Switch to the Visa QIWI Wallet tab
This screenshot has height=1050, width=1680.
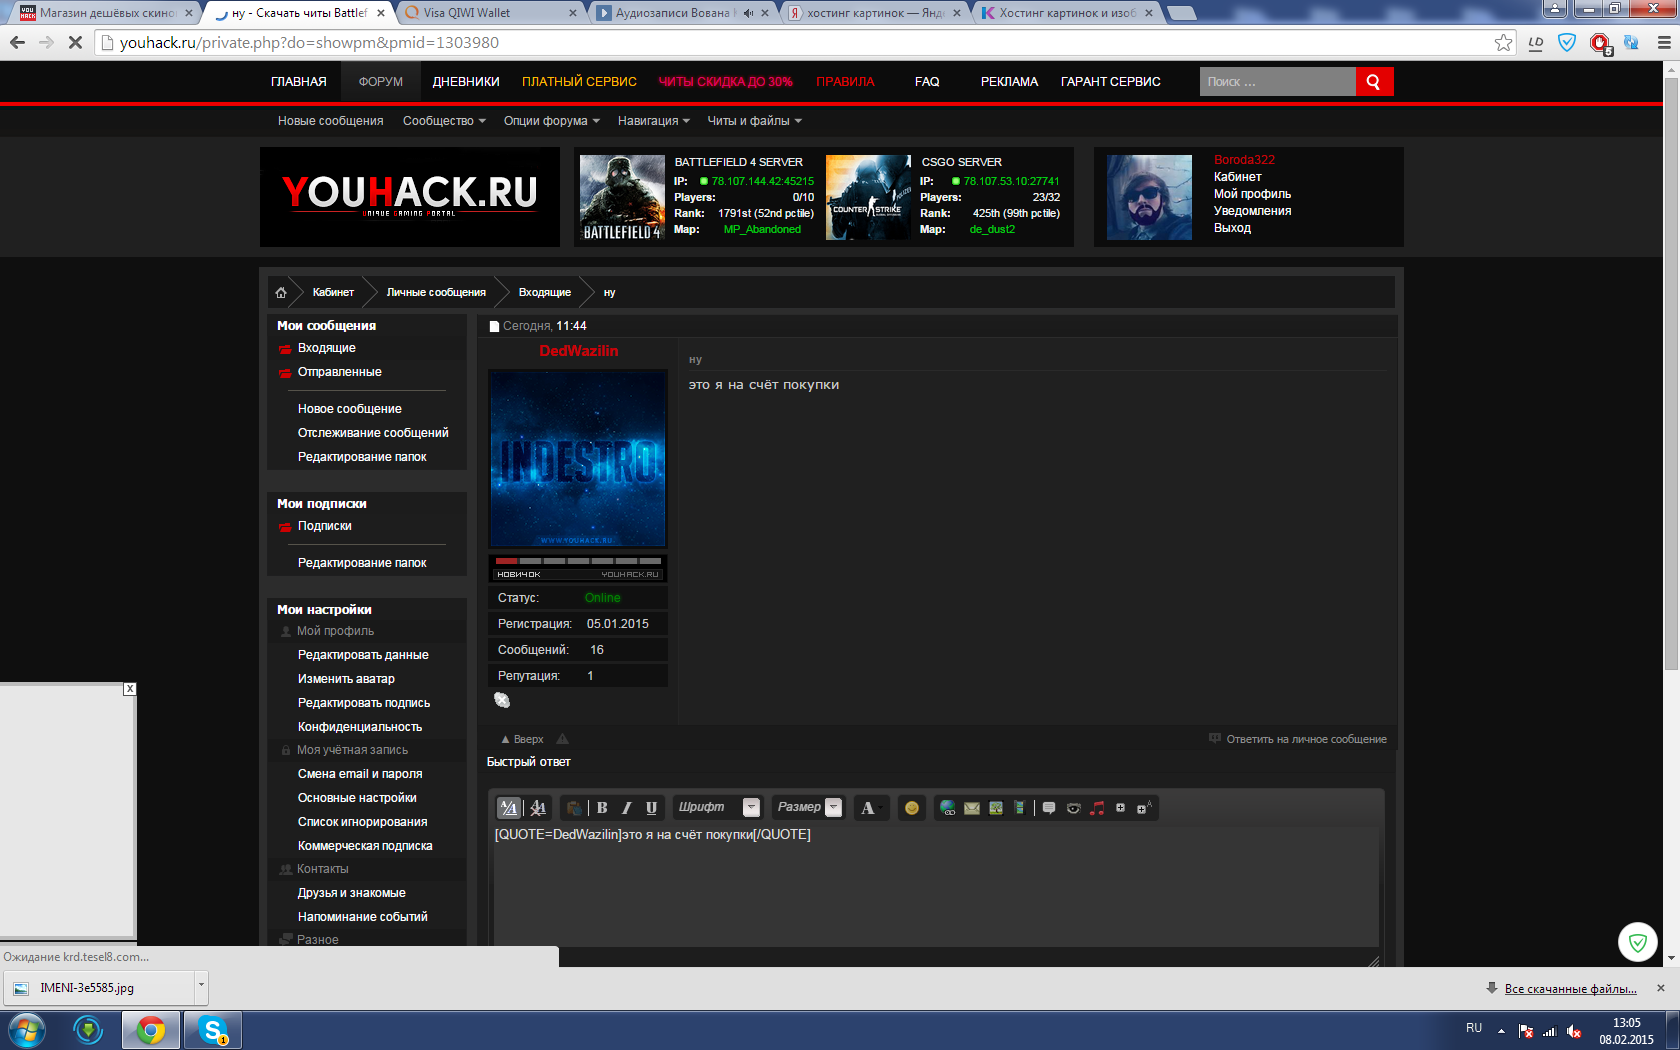(489, 13)
